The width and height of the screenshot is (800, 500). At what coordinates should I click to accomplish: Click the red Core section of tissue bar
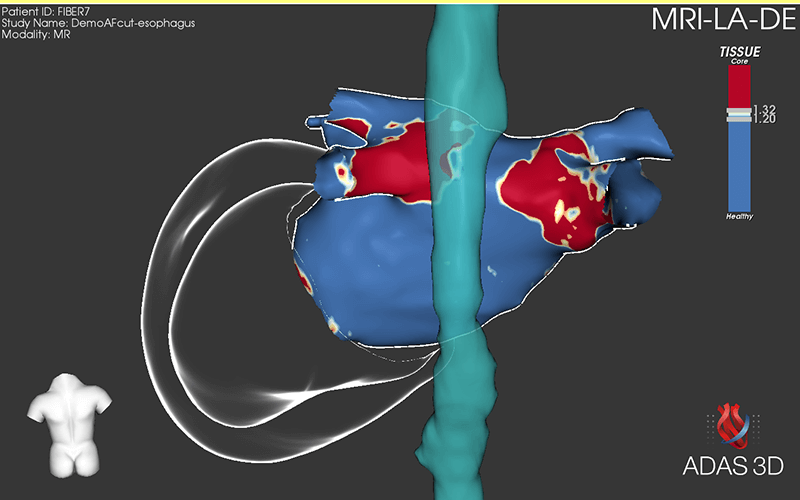pyautogui.click(x=740, y=87)
